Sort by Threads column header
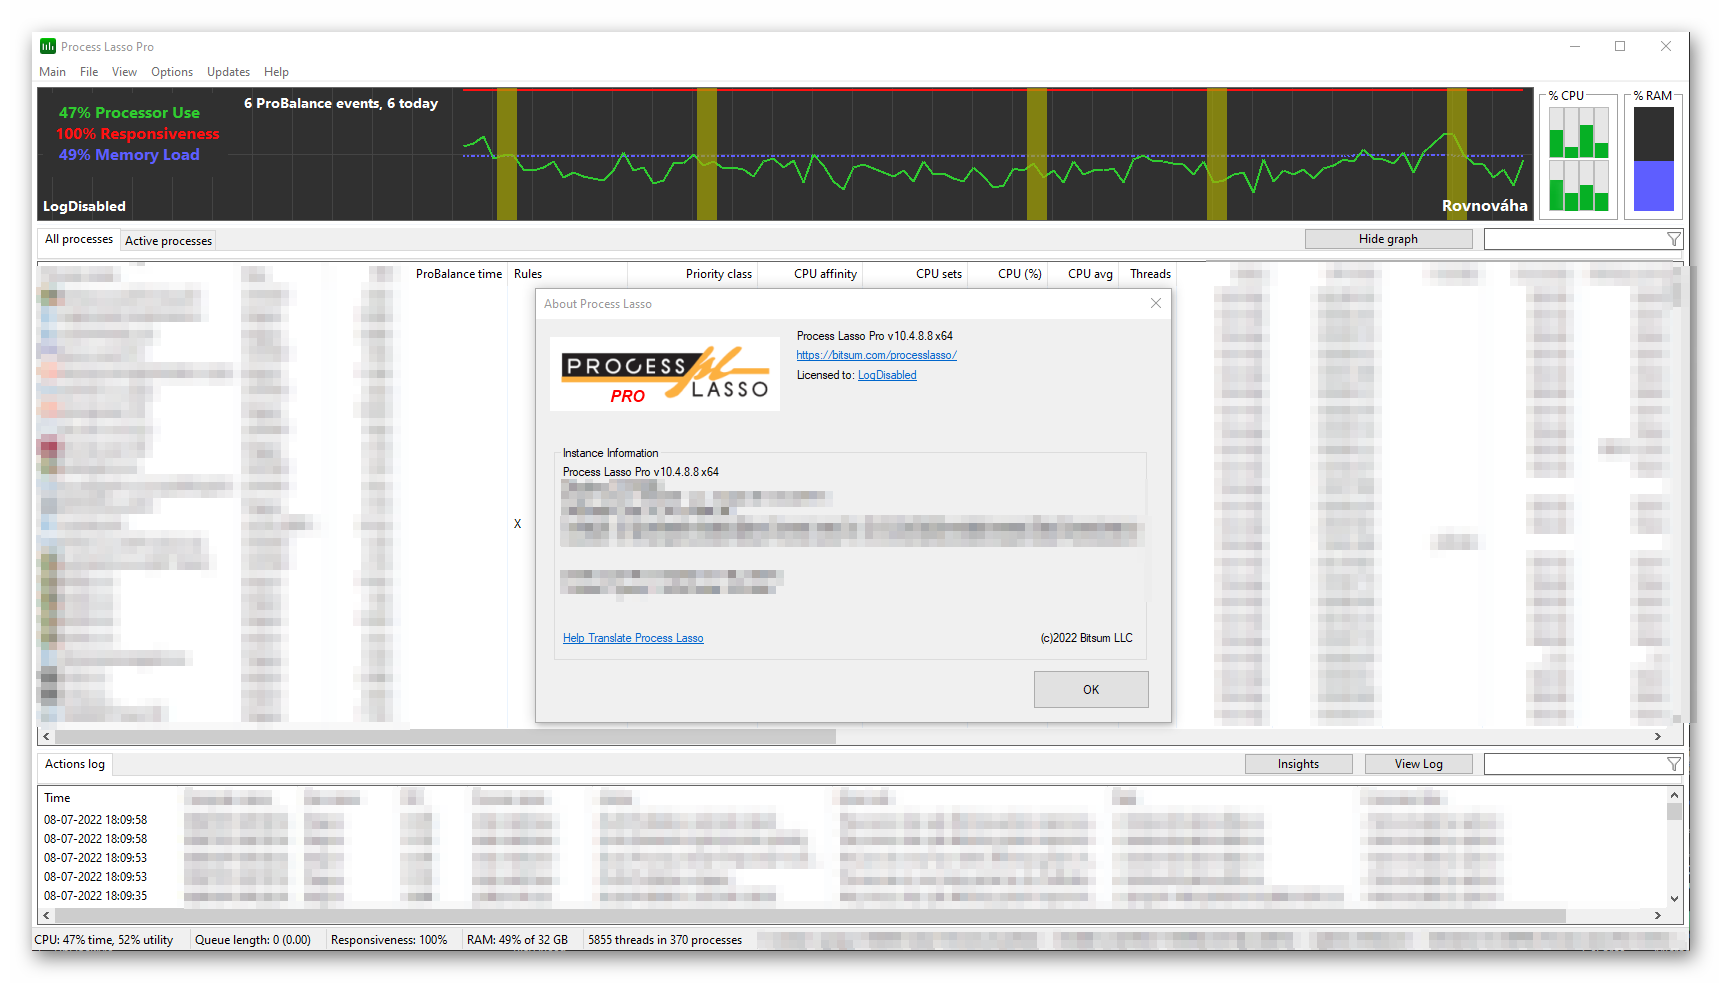This screenshot has height=983, width=1722. coord(1148,274)
